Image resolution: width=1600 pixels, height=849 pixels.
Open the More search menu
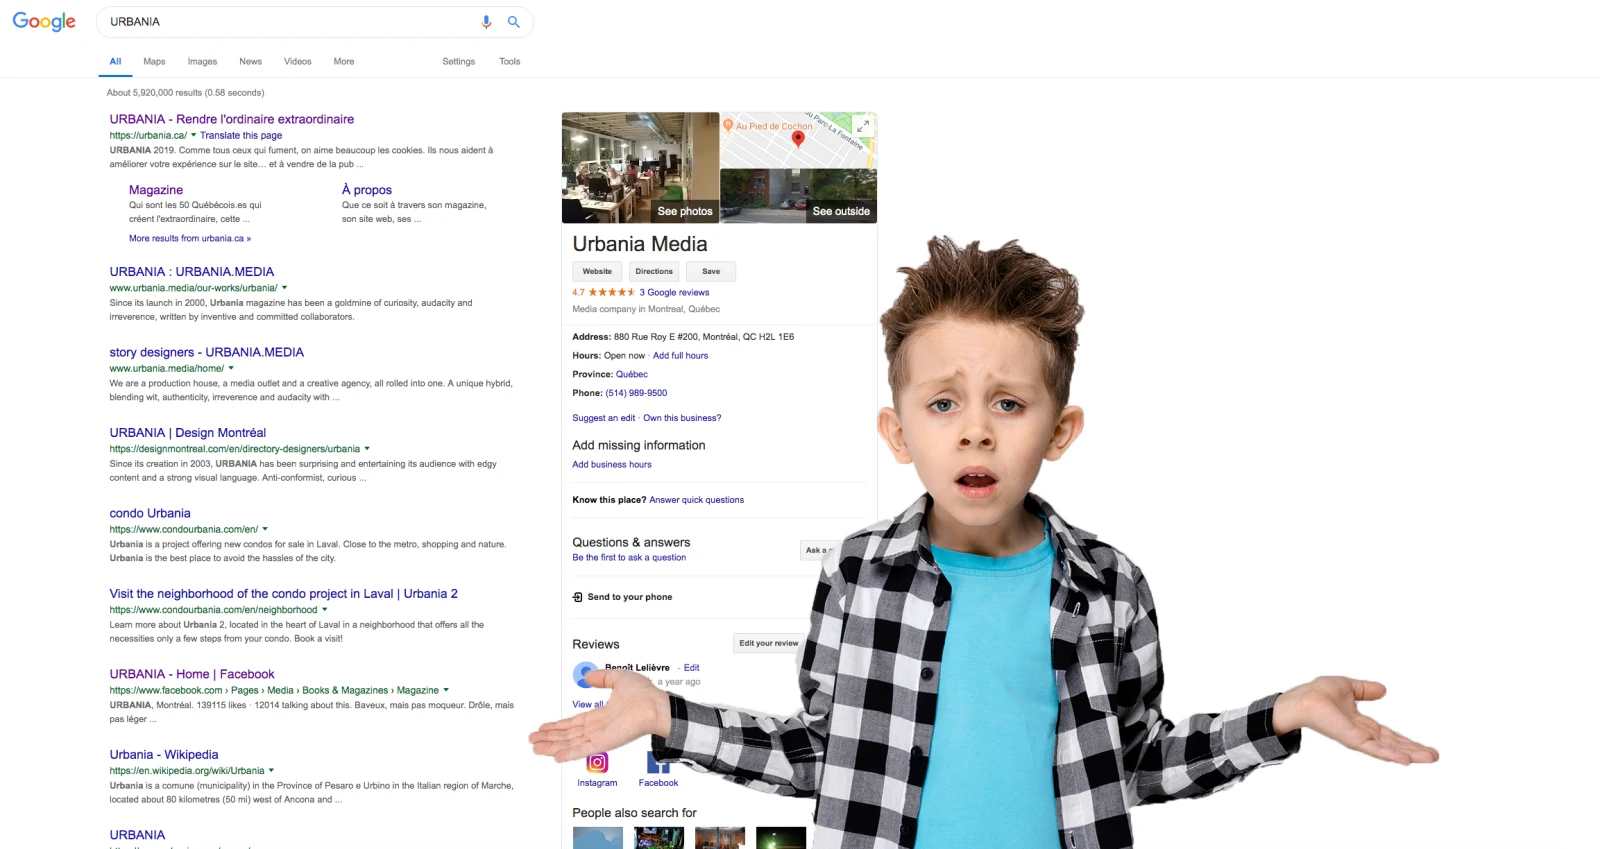click(x=344, y=62)
